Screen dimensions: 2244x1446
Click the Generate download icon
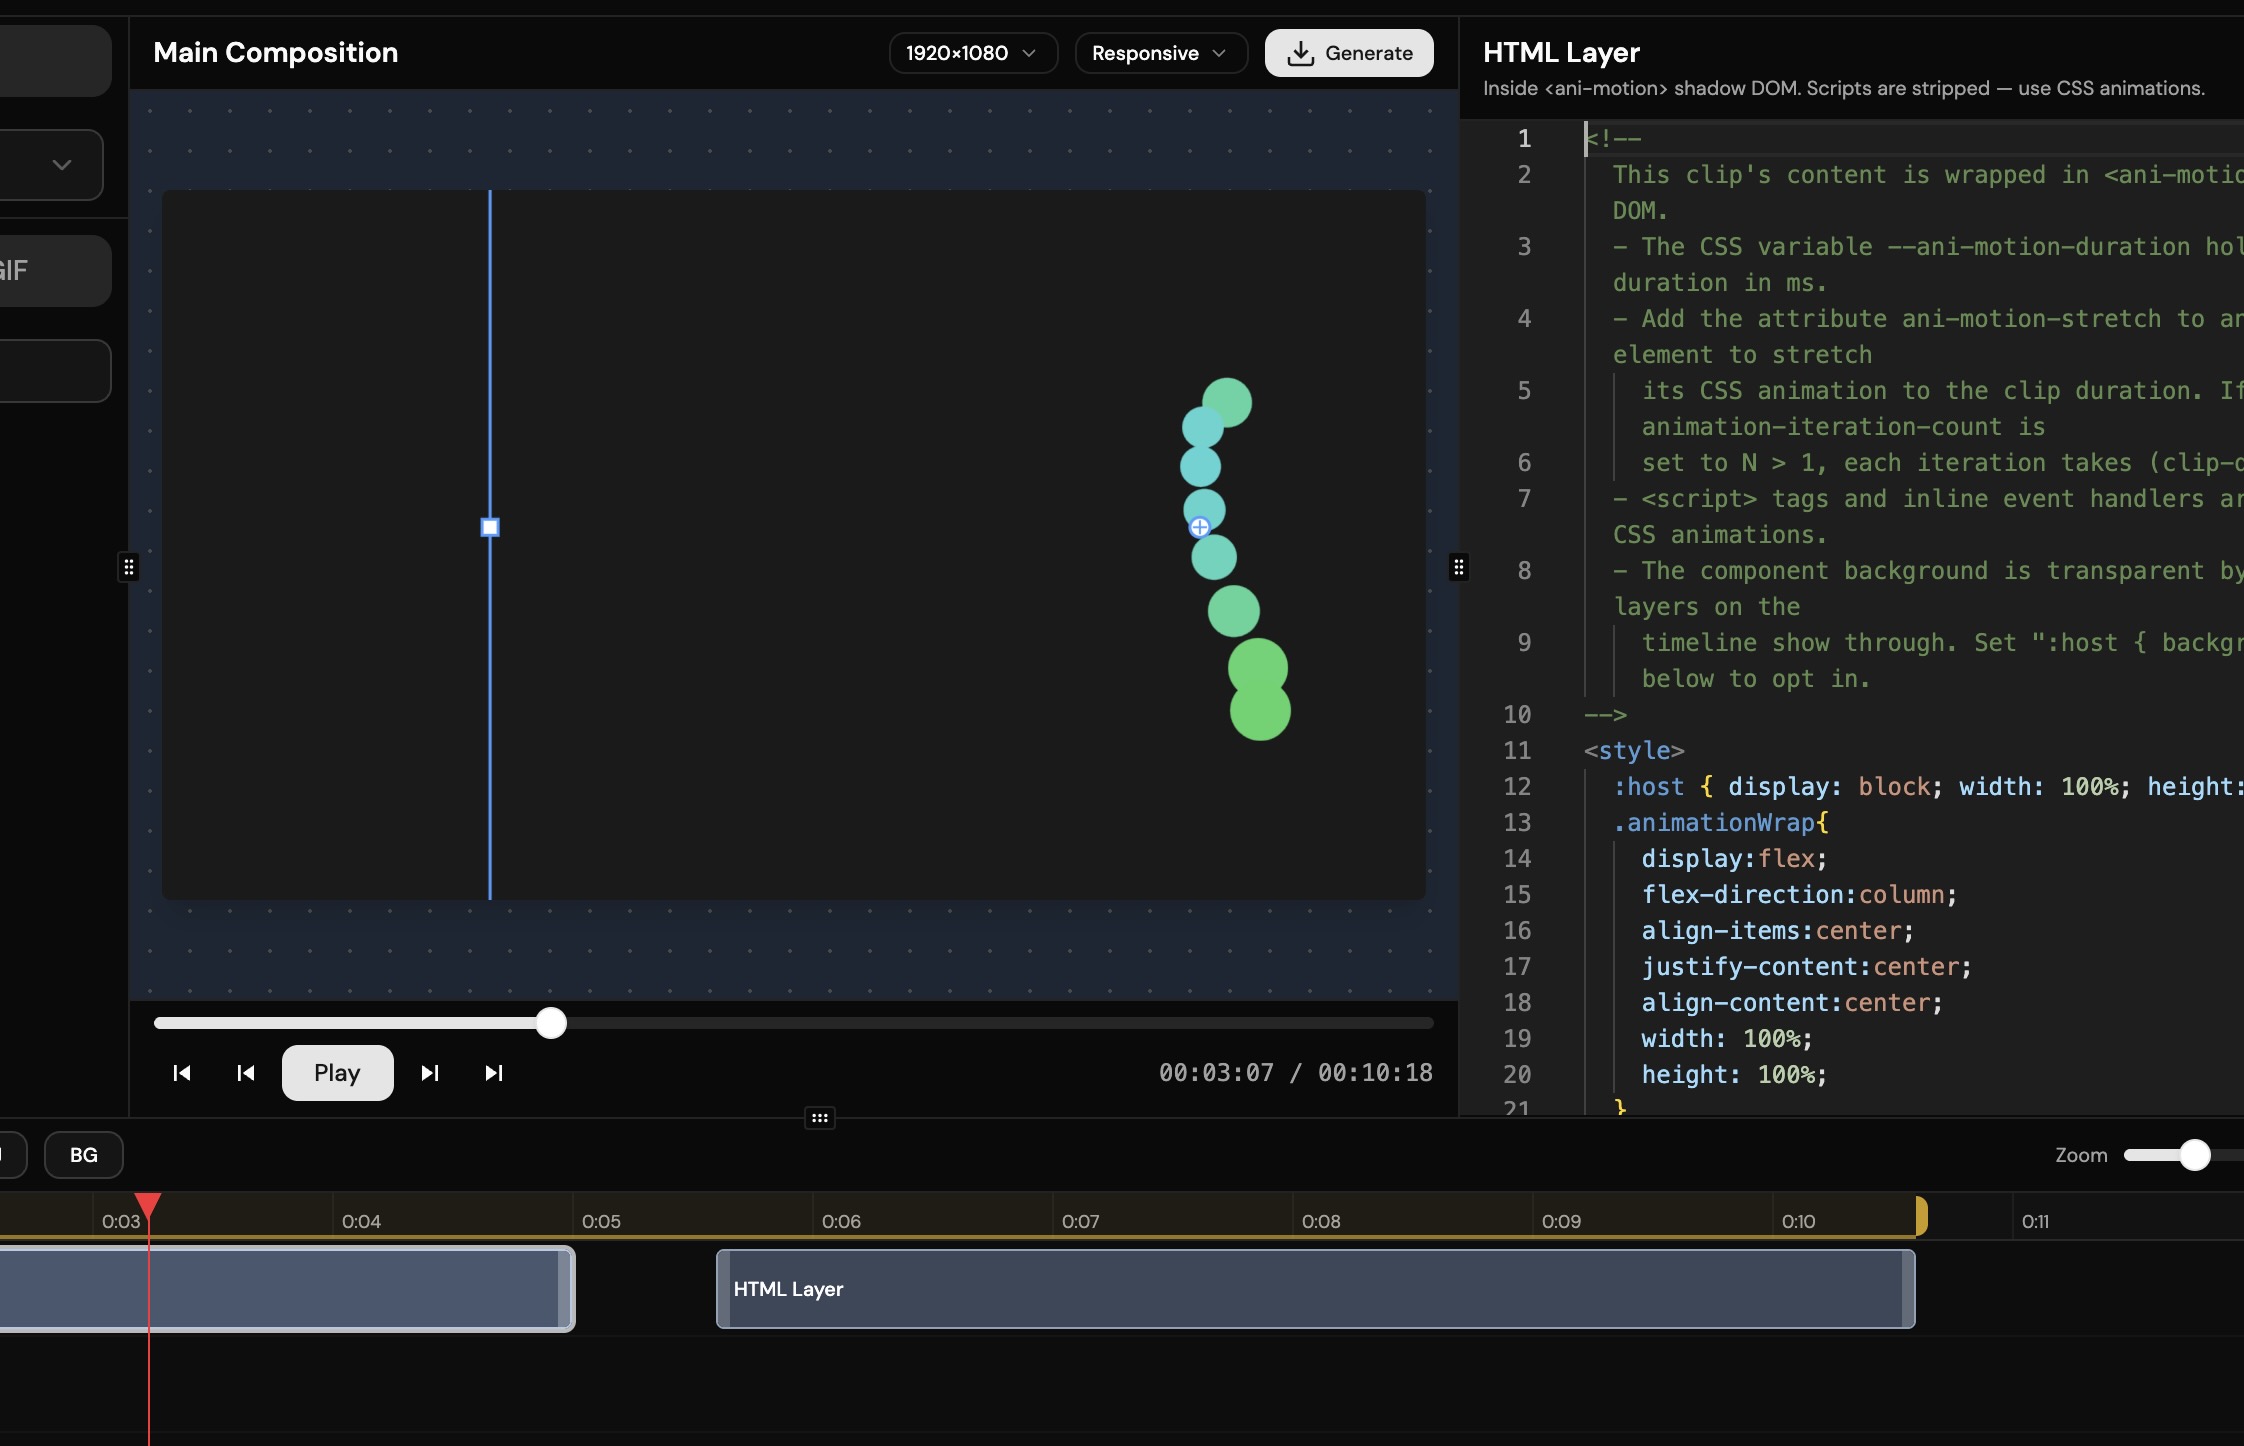(x=1300, y=53)
